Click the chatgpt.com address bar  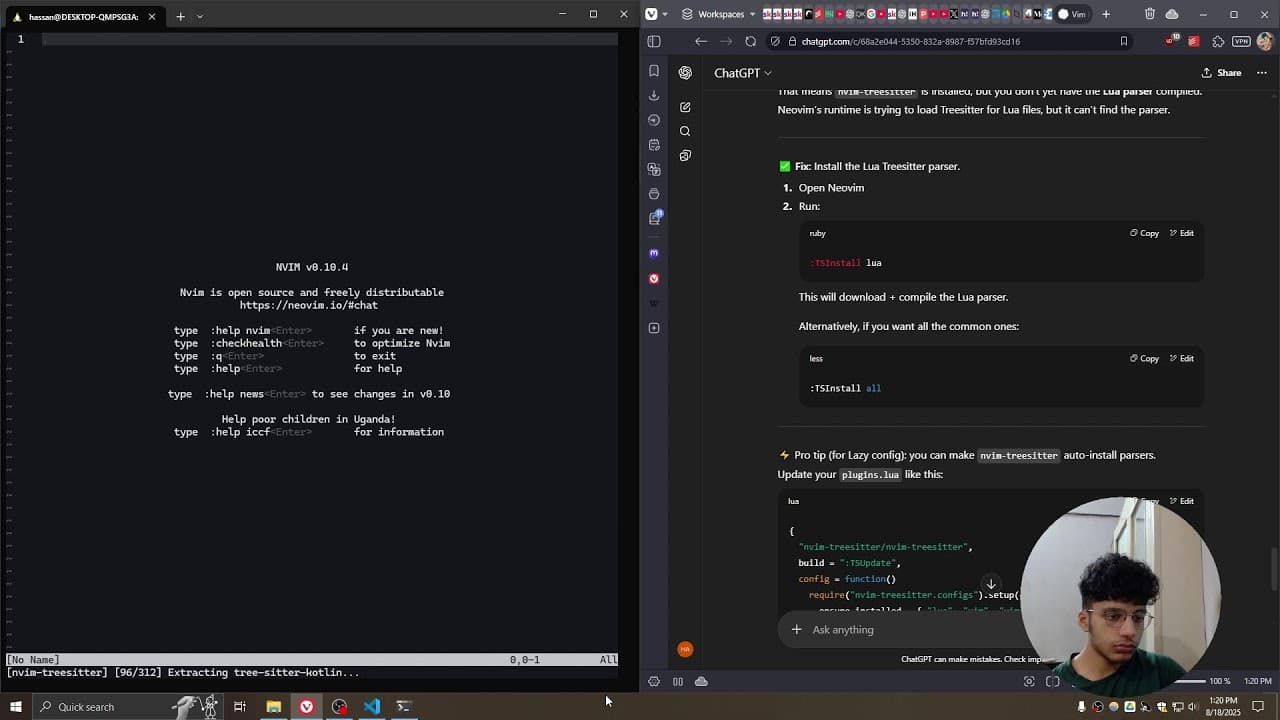pyautogui.click(x=950, y=41)
